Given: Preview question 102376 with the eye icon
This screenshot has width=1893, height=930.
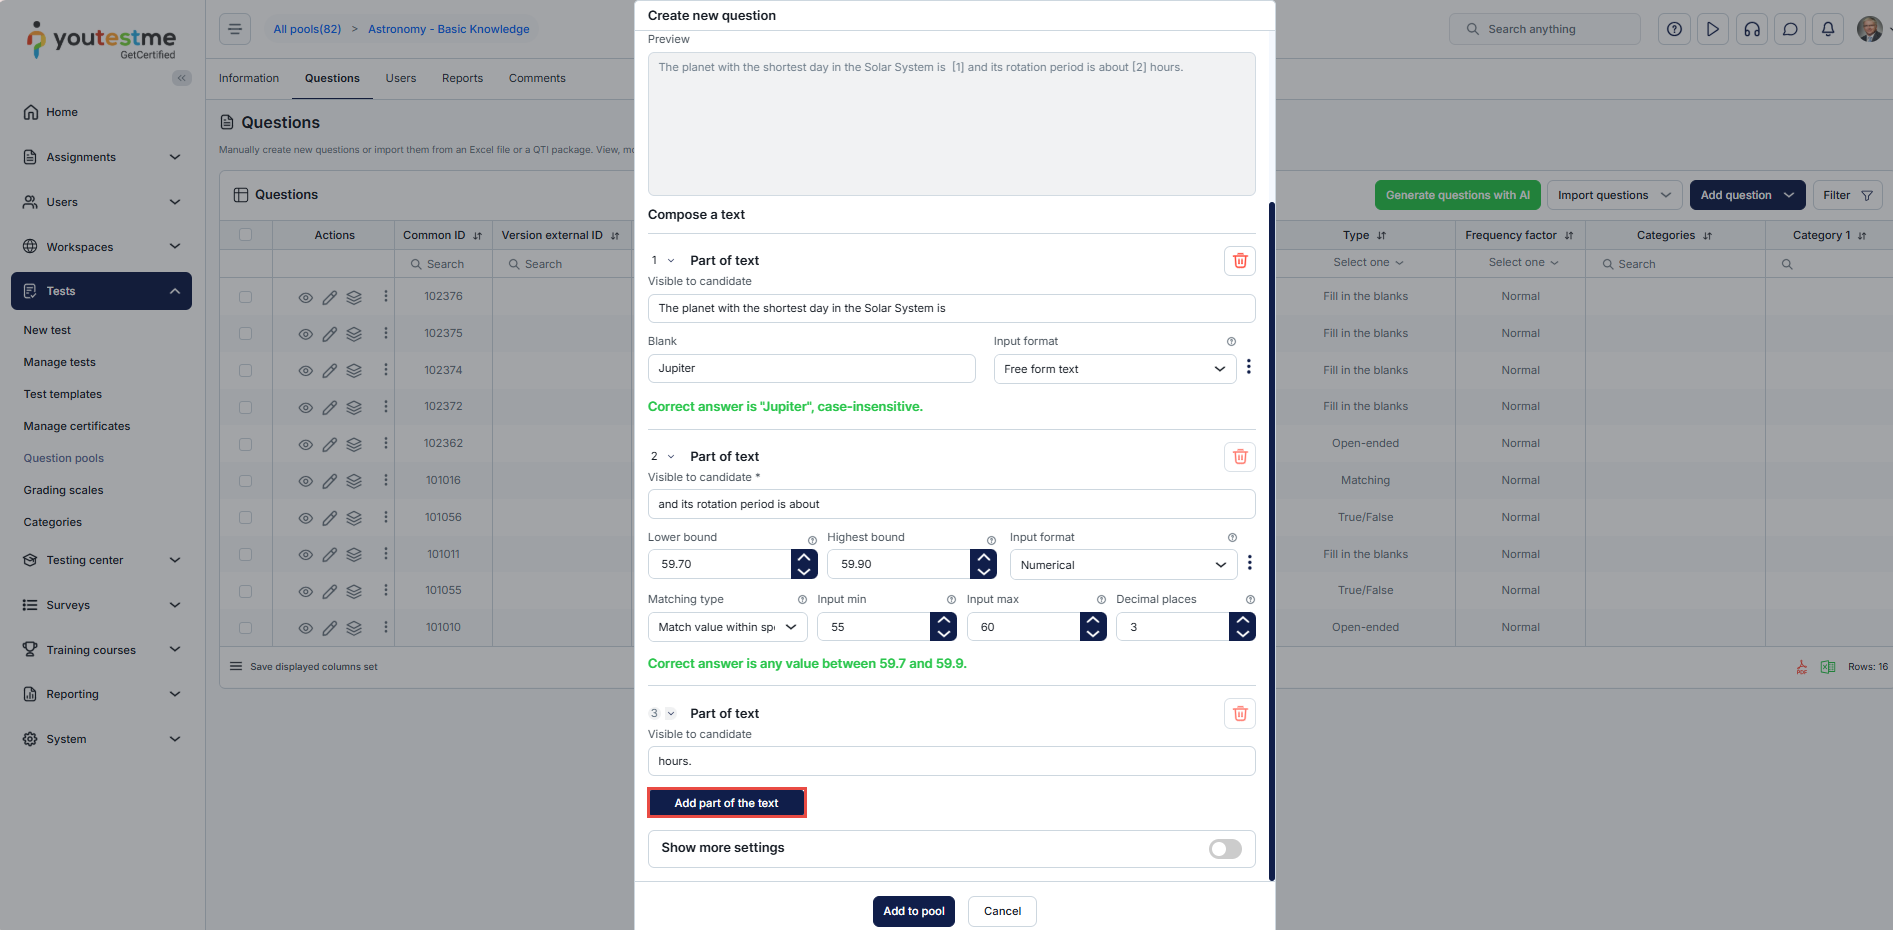Looking at the screenshot, I should click(x=306, y=298).
